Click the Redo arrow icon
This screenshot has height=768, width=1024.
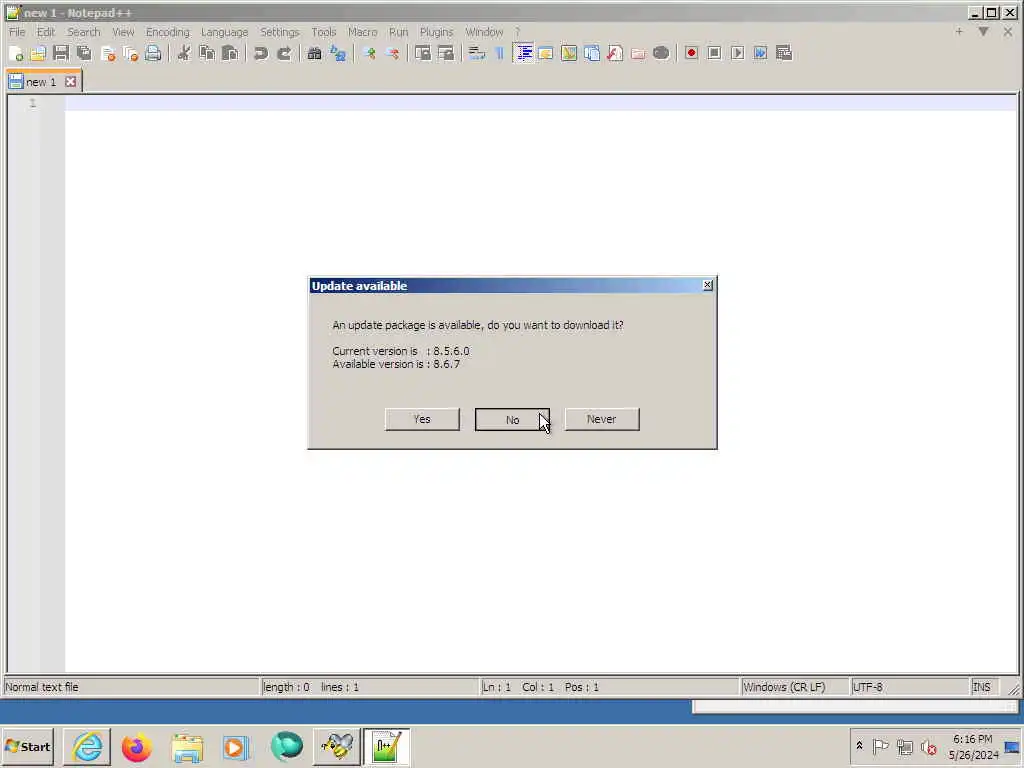(x=283, y=54)
